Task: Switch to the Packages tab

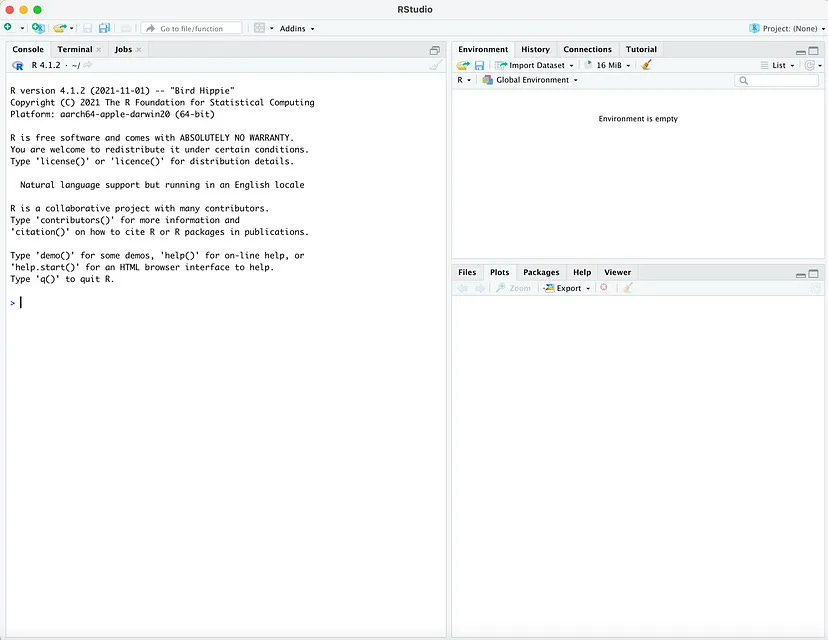Action: coord(541,272)
